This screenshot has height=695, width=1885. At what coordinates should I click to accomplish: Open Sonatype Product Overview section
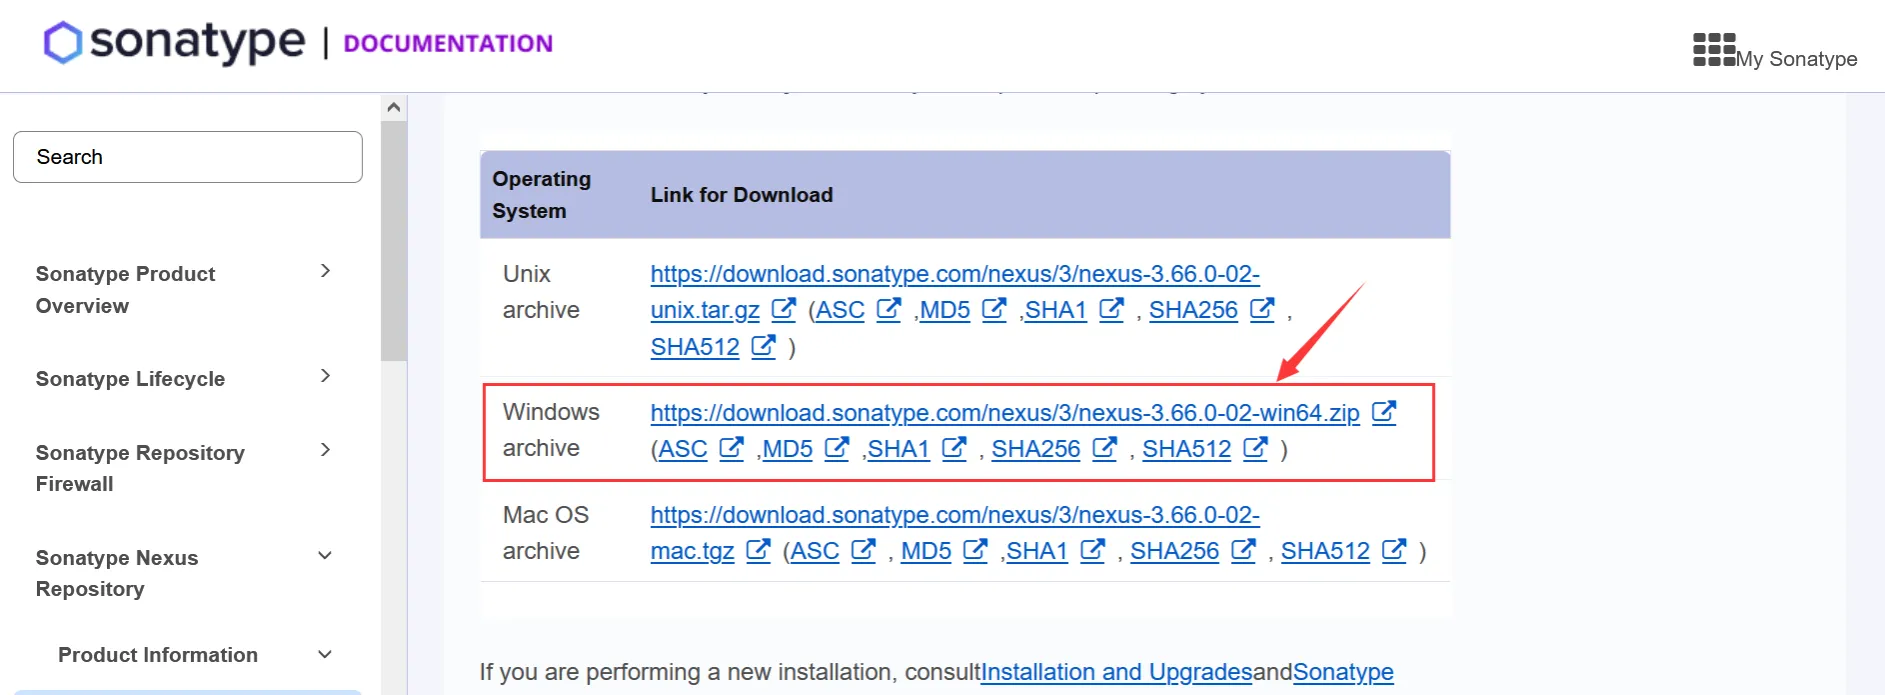pos(125,290)
